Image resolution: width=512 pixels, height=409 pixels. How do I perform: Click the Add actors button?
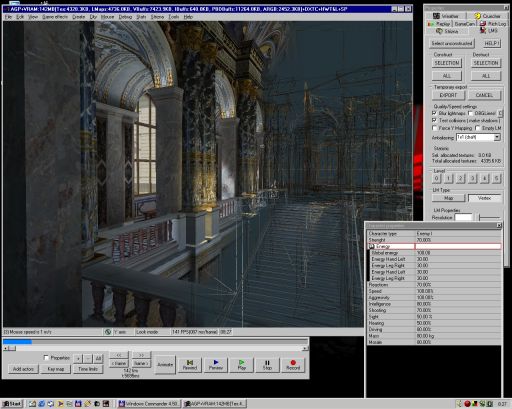tap(23, 369)
